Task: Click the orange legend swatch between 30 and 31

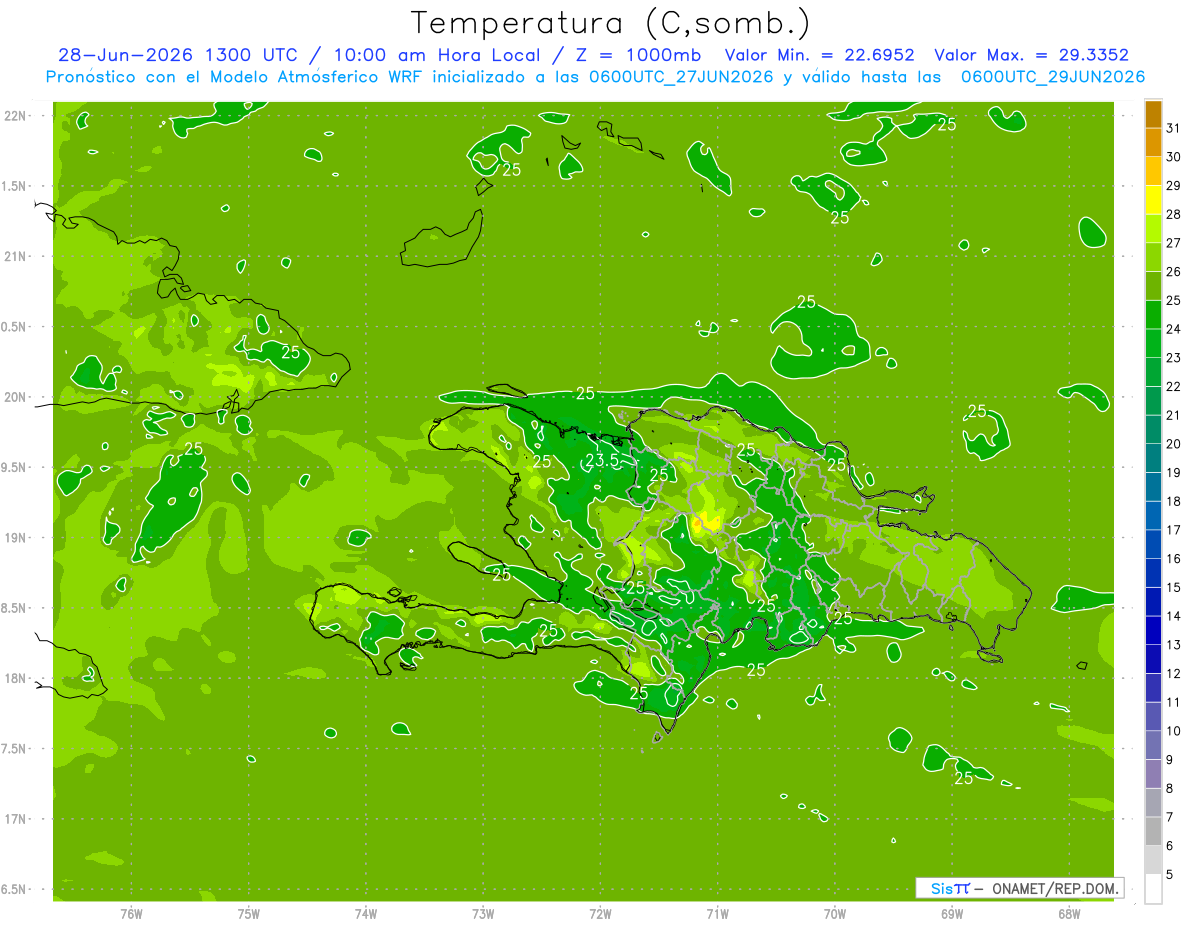Action: coord(1153,143)
